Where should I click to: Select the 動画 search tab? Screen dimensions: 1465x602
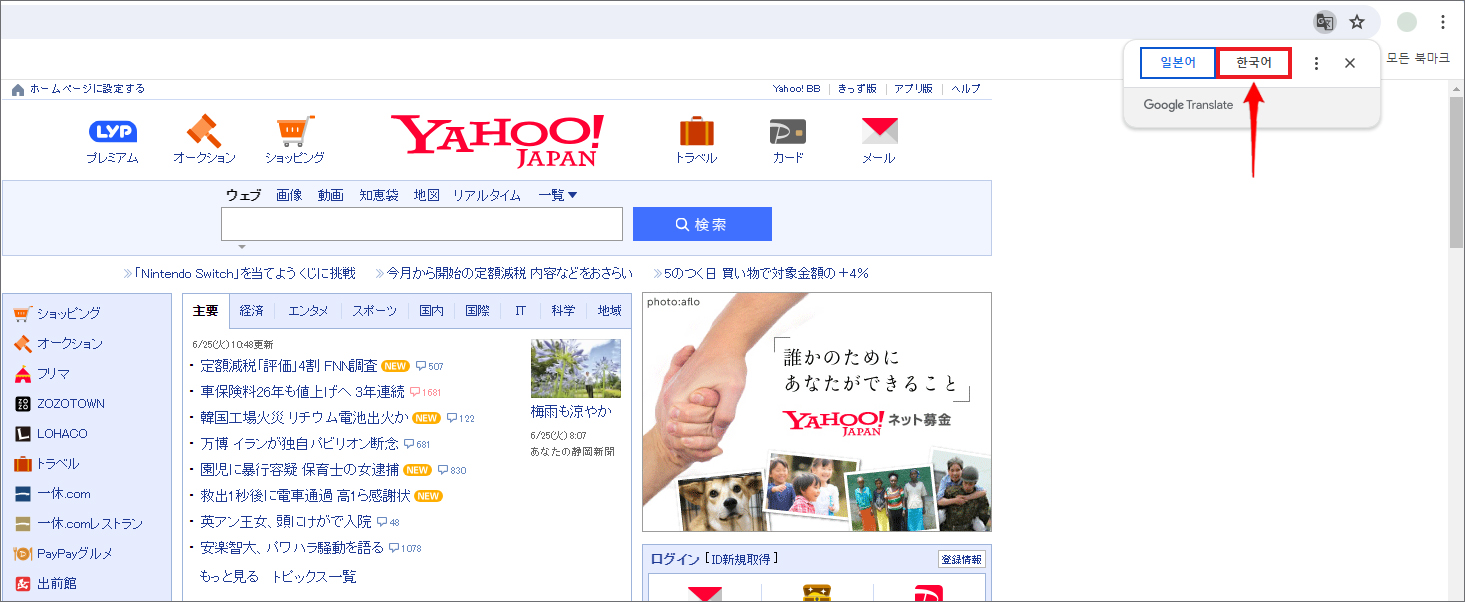pos(331,195)
